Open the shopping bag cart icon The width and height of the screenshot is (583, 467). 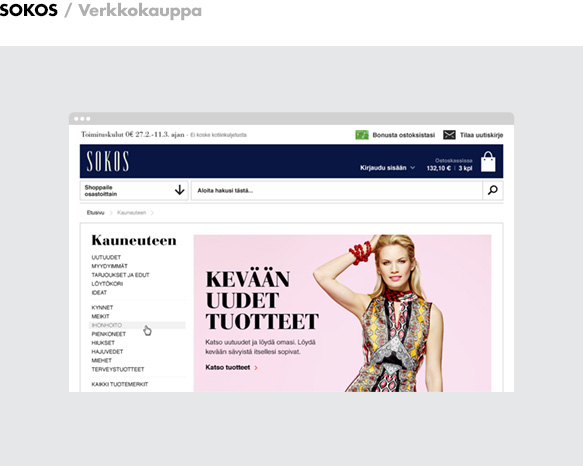[x=488, y=162]
